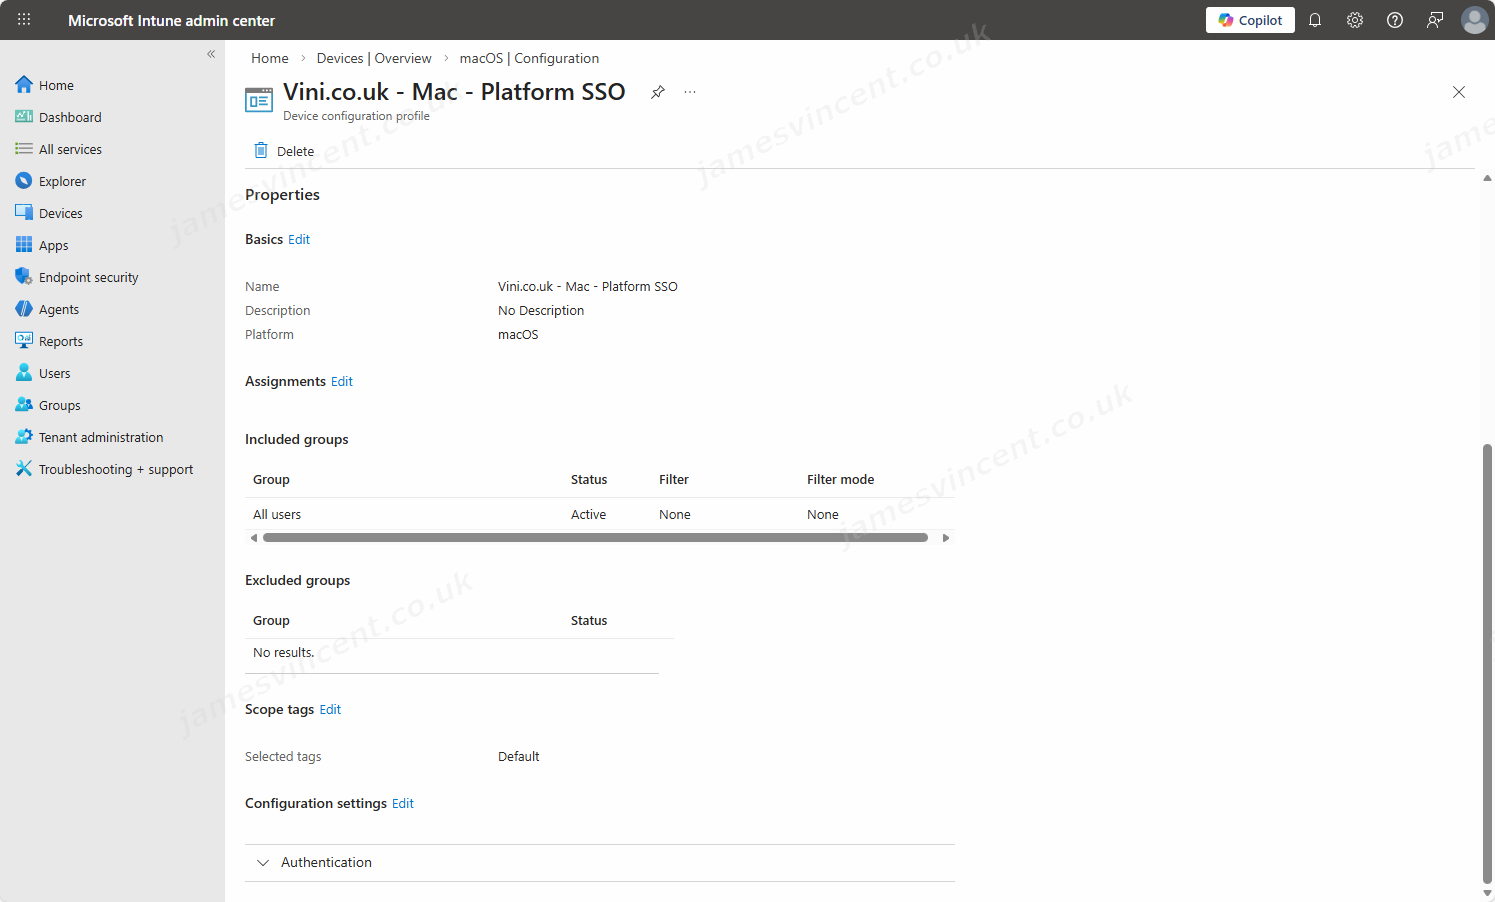
Task: Open the feedback icon in header
Action: point(1435,20)
